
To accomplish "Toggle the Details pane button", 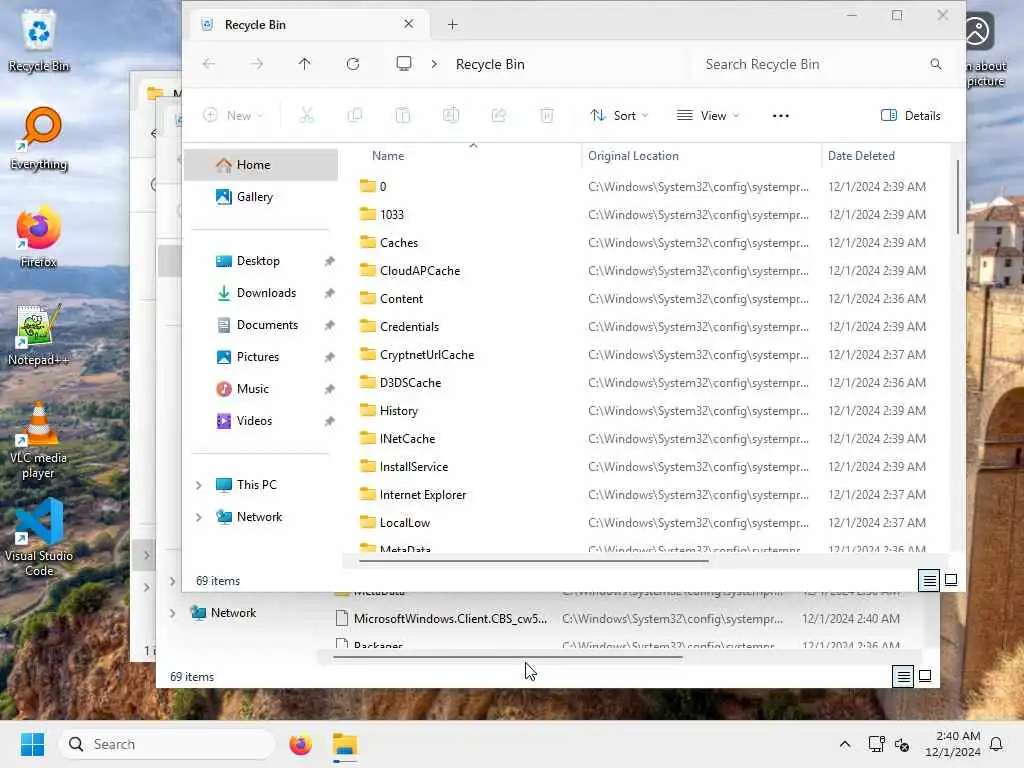I will (x=911, y=116).
